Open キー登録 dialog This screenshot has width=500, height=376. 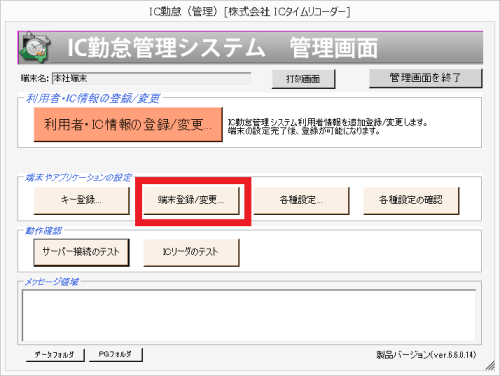point(81,200)
